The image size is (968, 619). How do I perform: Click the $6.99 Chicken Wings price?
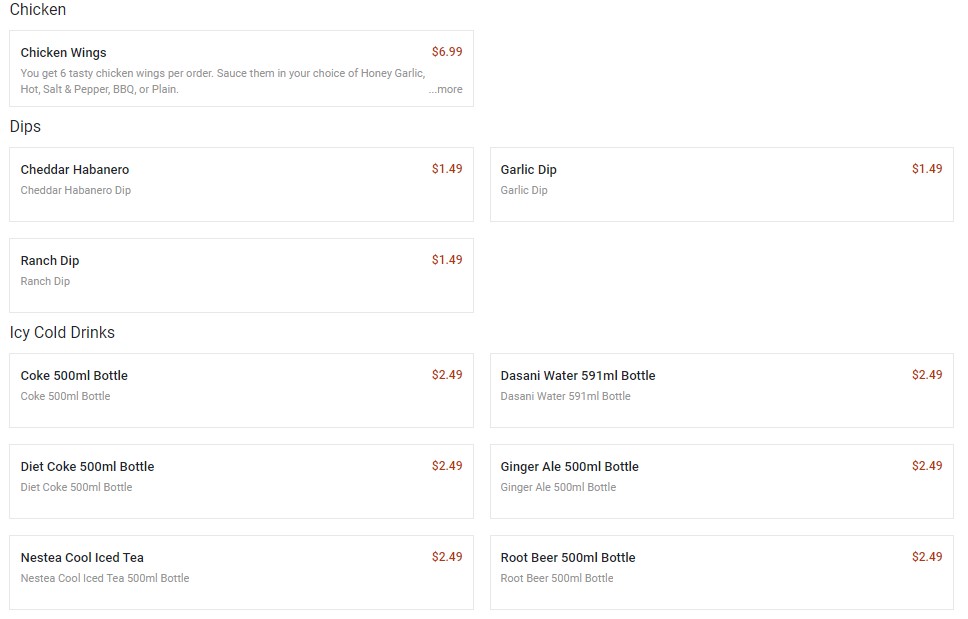pyautogui.click(x=447, y=52)
